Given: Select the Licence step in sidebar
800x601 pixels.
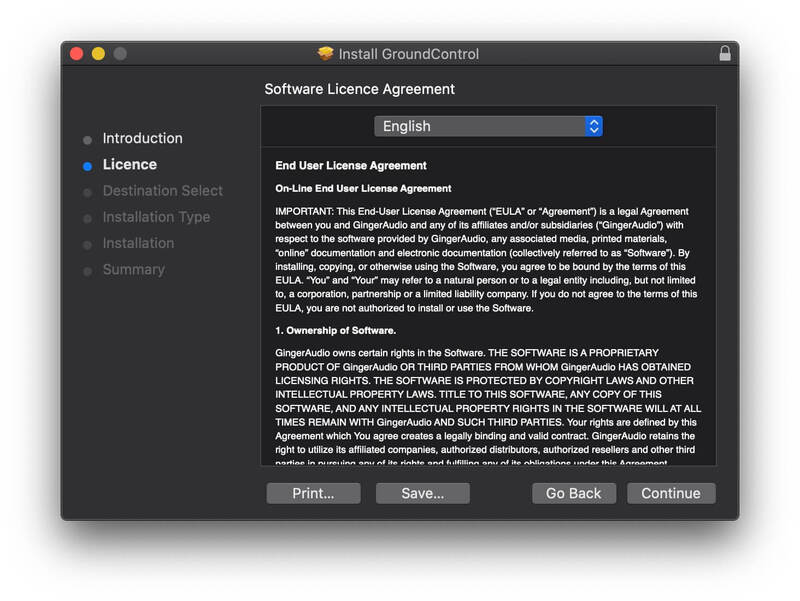Looking at the screenshot, I should pyautogui.click(x=130, y=164).
